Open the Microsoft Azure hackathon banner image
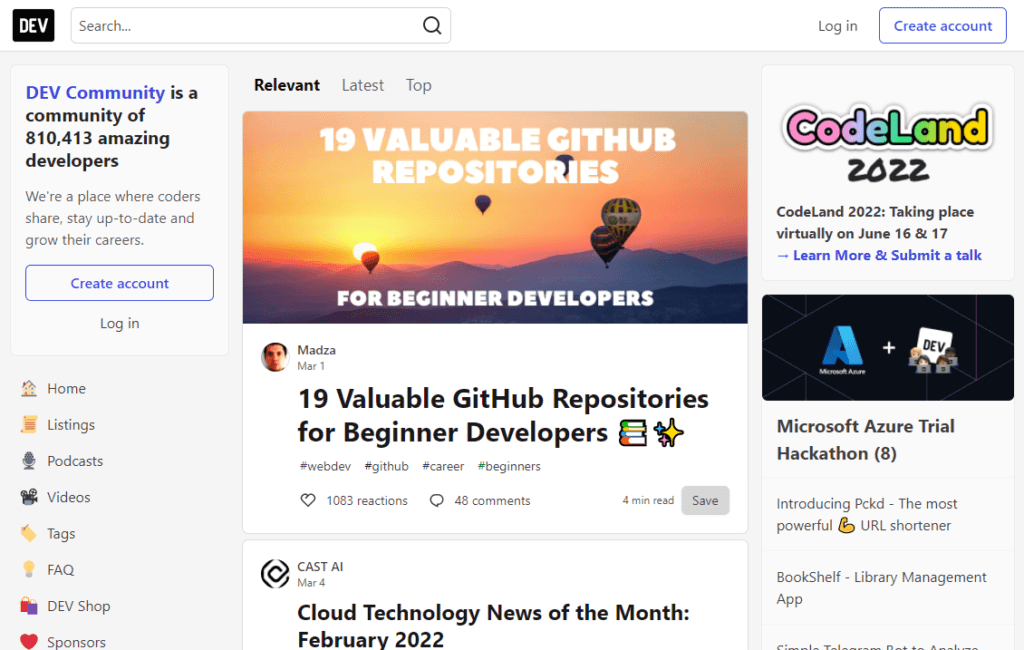1024x650 pixels. click(x=888, y=348)
